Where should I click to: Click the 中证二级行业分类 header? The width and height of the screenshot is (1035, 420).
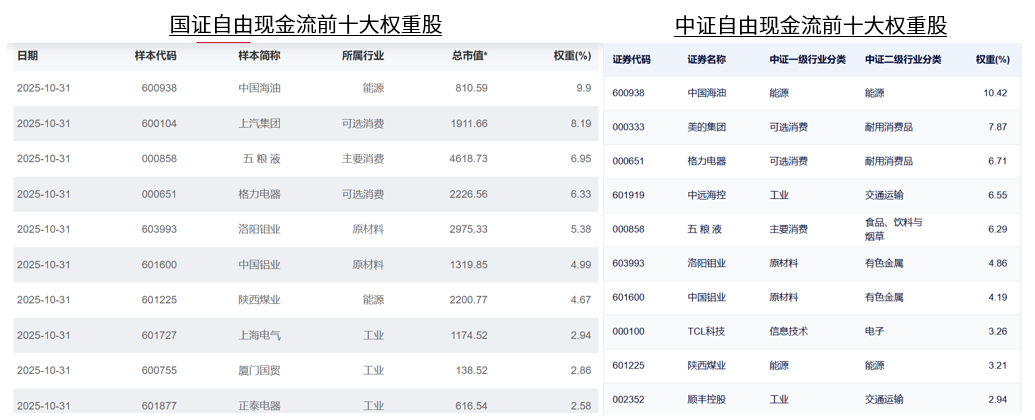[903, 60]
